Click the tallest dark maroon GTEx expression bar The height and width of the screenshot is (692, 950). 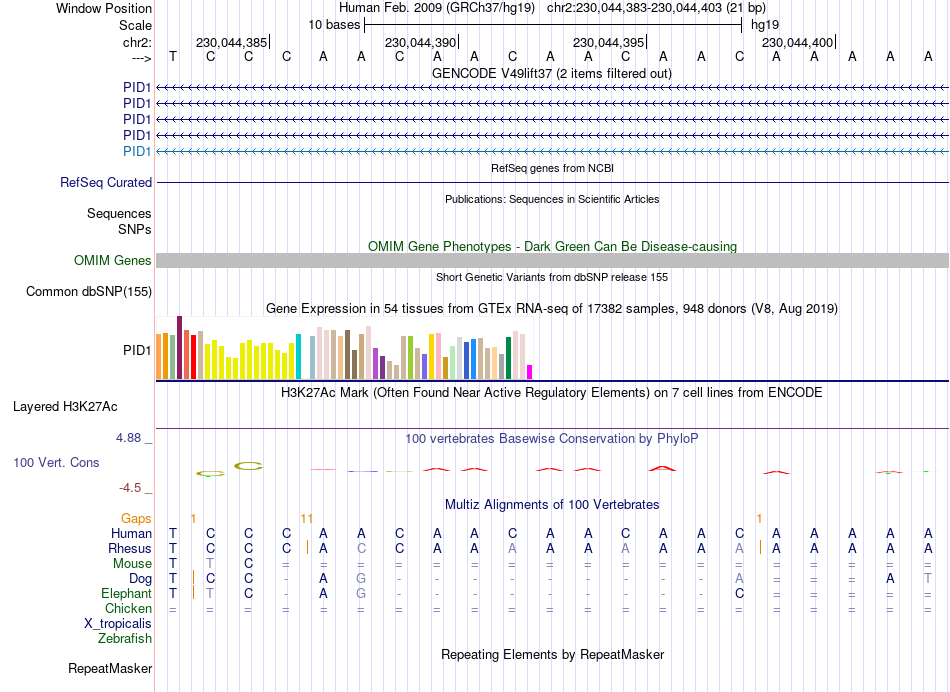179,347
